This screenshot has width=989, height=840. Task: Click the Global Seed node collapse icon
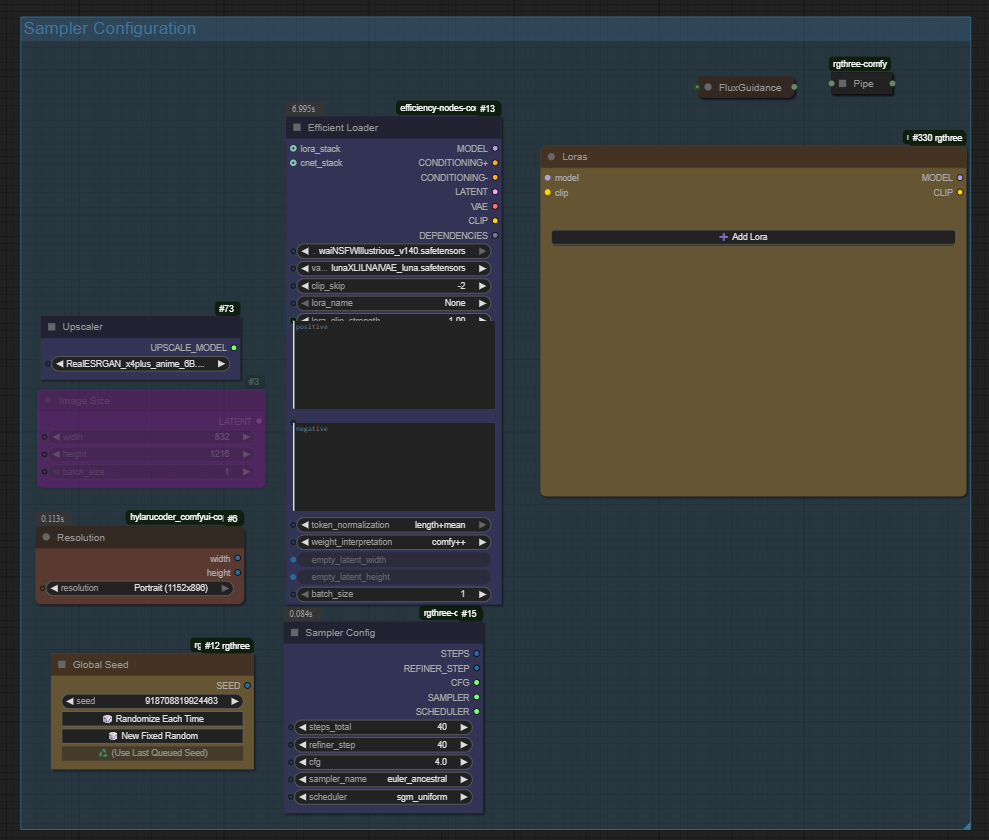(x=62, y=665)
